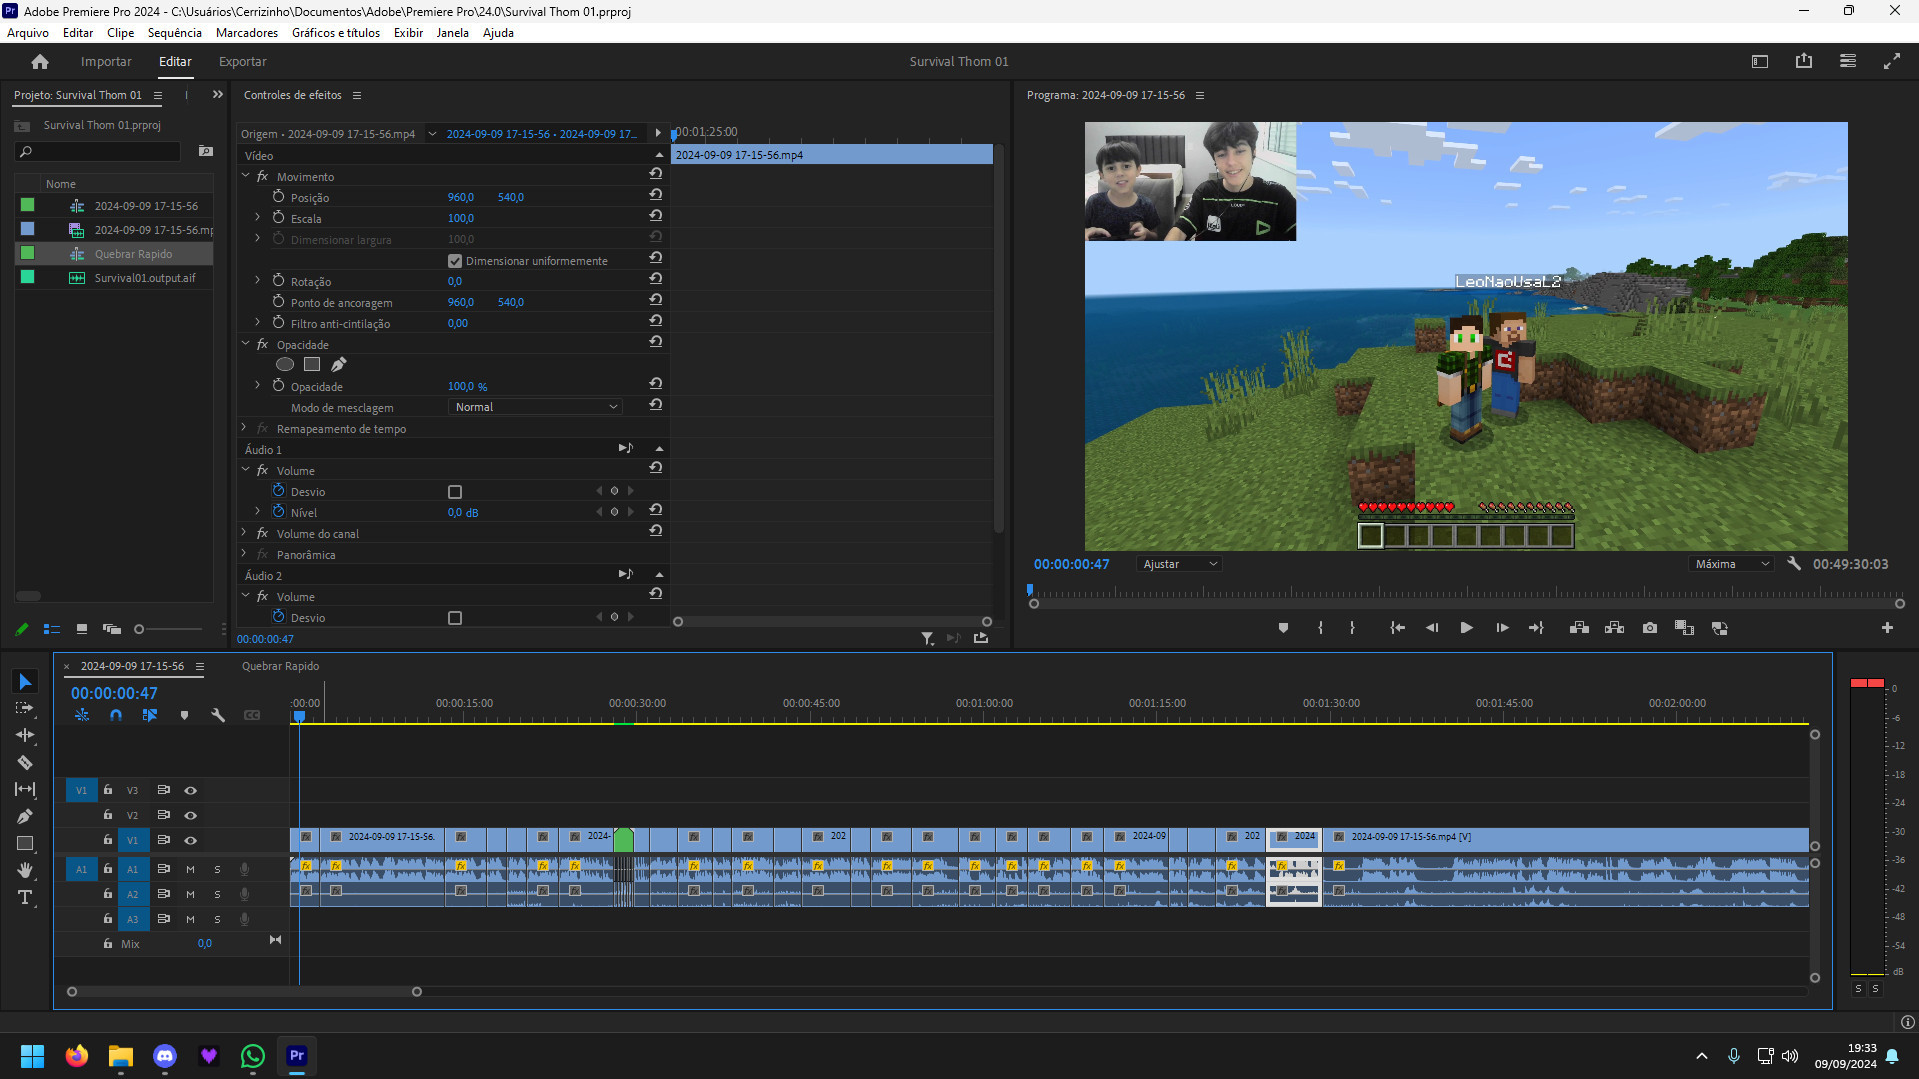Open the quick export share icon
The height and width of the screenshot is (1079, 1919).
point(1804,62)
